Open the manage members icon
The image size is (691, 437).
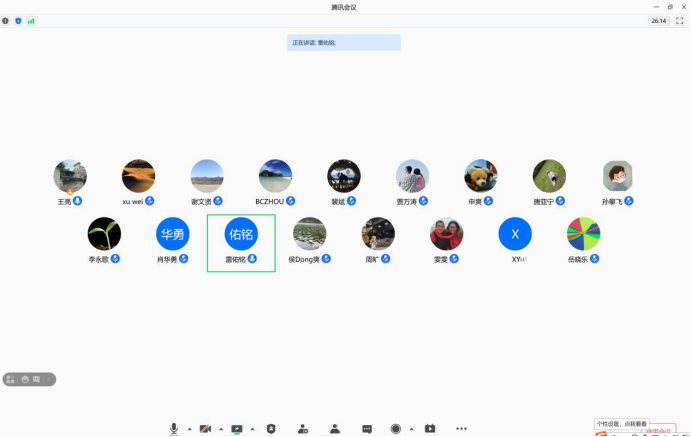[335, 429]
